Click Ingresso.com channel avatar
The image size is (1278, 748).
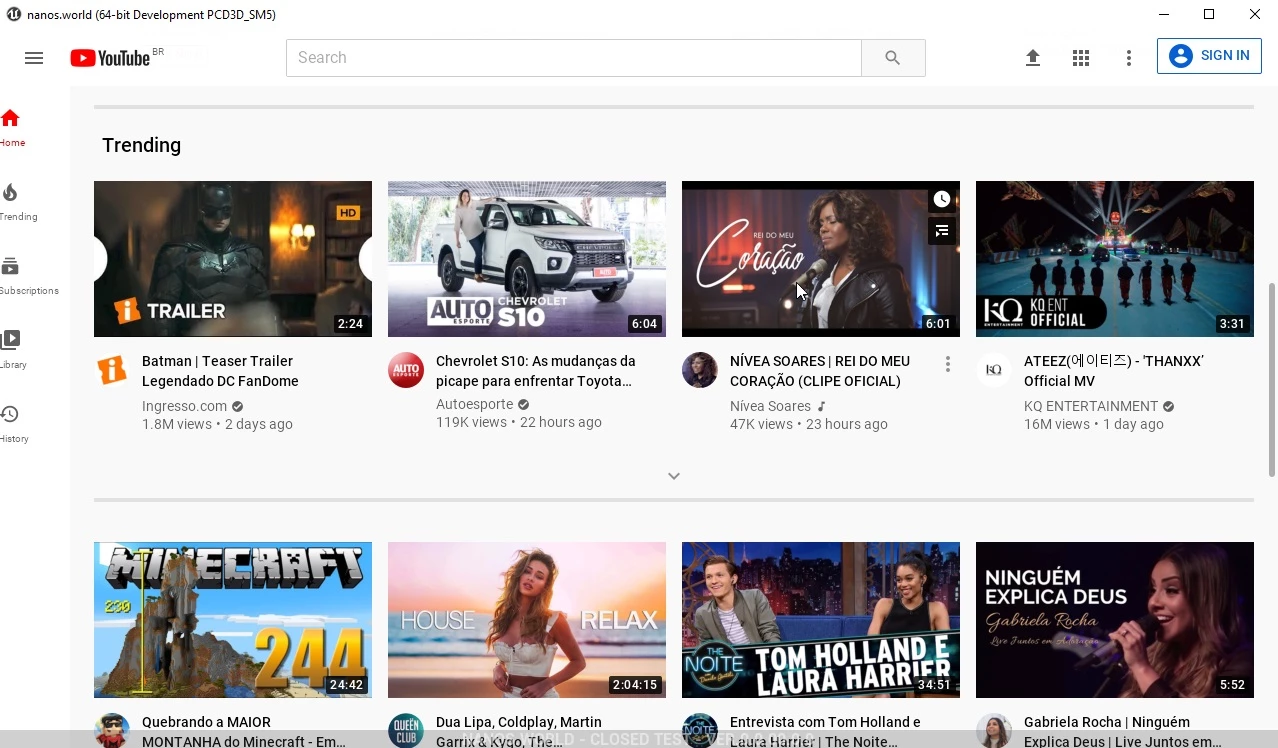click(112, 370)
